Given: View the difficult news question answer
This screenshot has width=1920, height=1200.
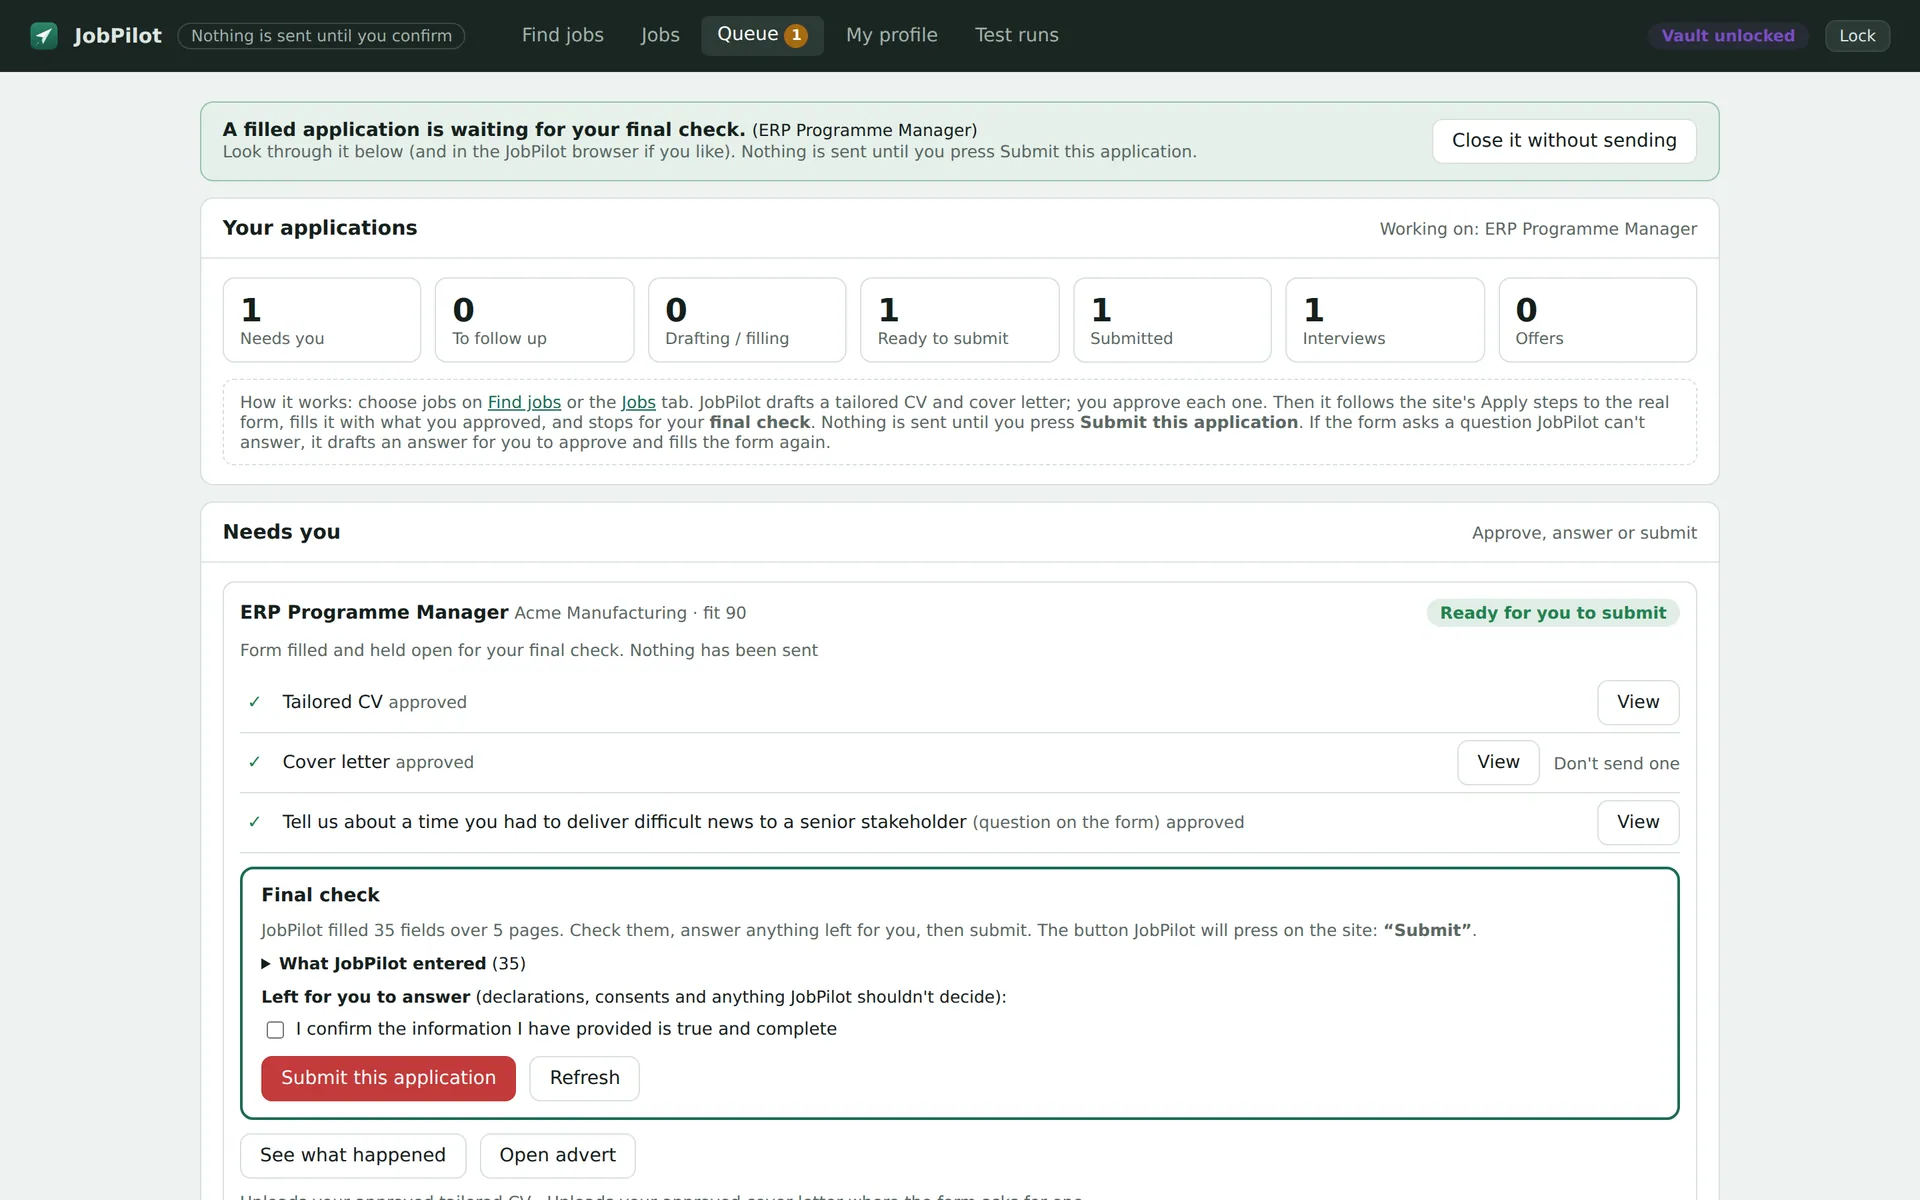Looking at the screenshot, I should (1638, 822).
